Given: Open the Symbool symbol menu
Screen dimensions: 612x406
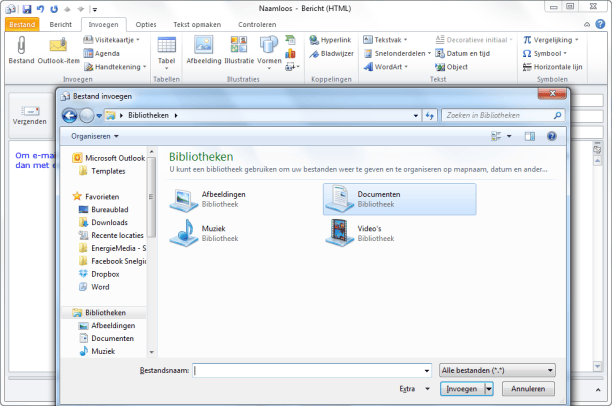Looking at the screenshot, I should [545, 53].
